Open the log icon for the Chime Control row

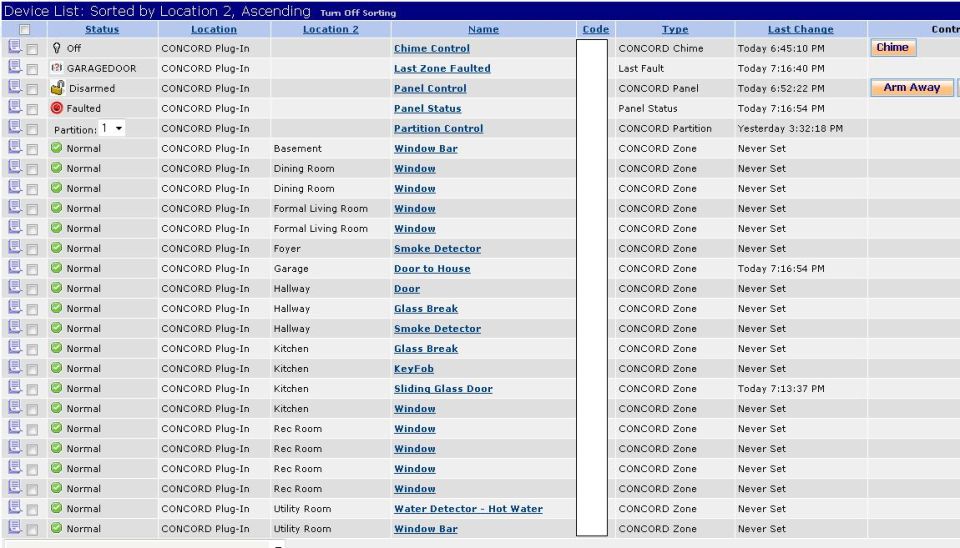[x=15, y=47]
